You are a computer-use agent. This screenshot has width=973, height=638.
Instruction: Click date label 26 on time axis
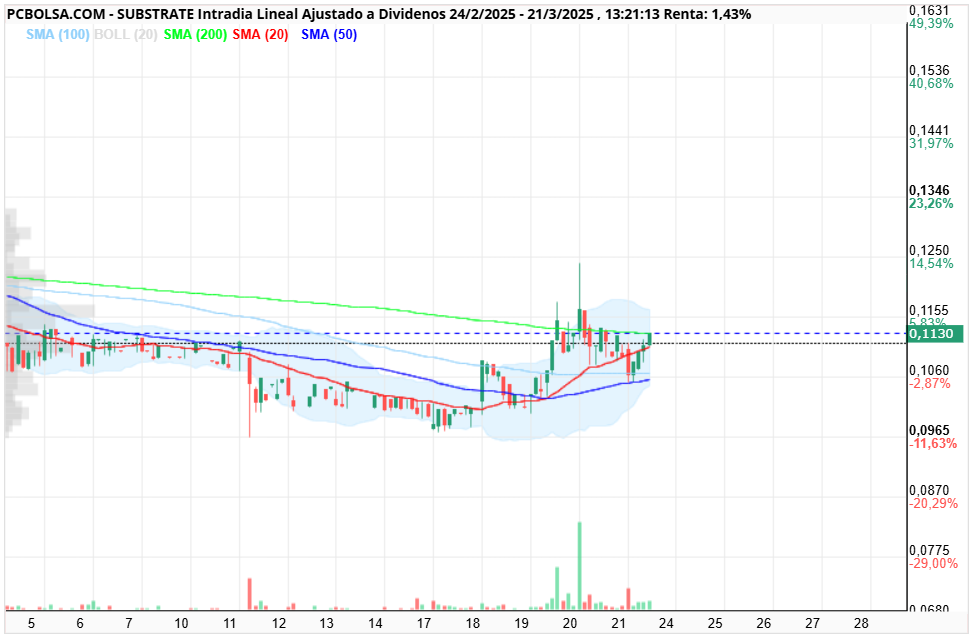coord(764,624)
